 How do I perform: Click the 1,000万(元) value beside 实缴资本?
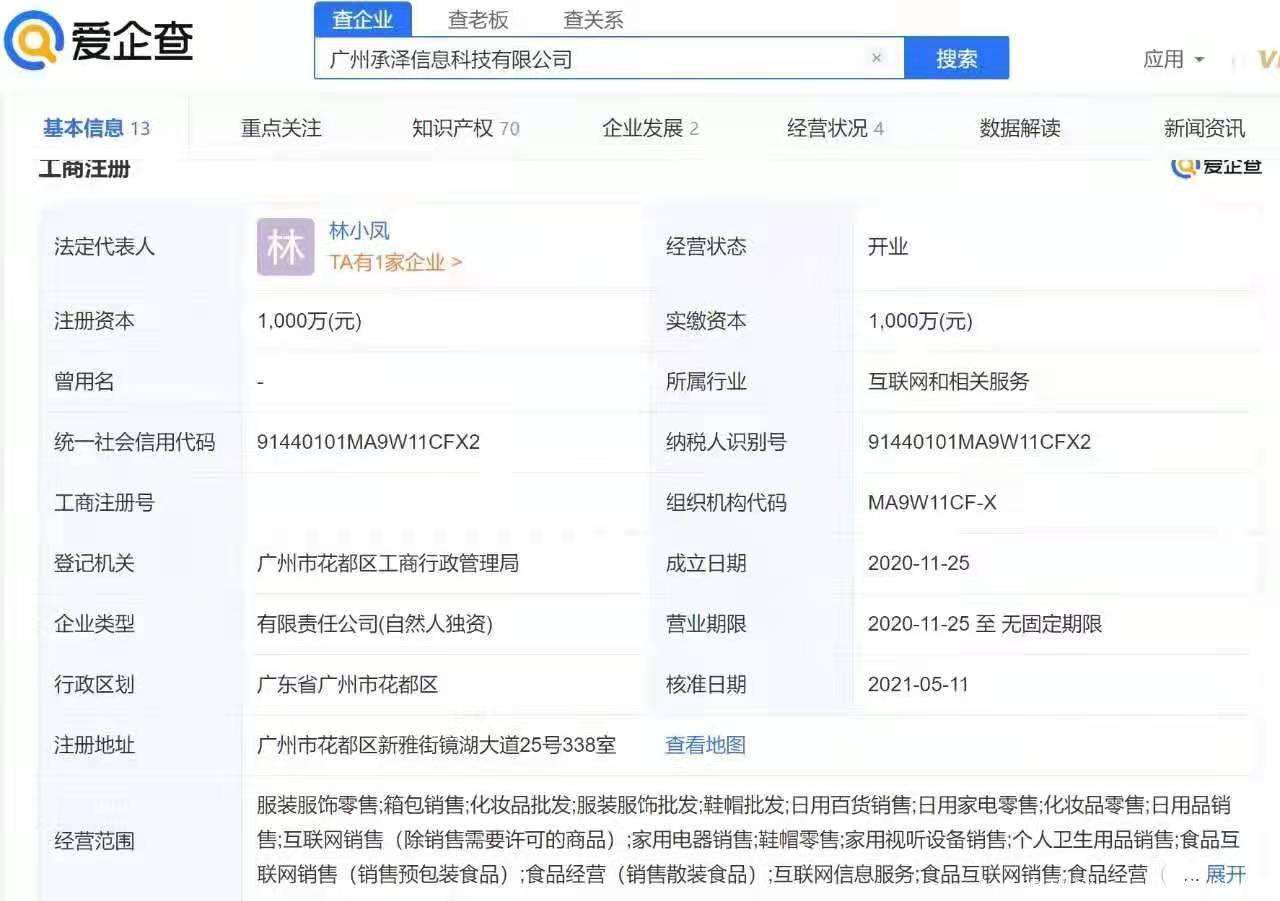920,321
